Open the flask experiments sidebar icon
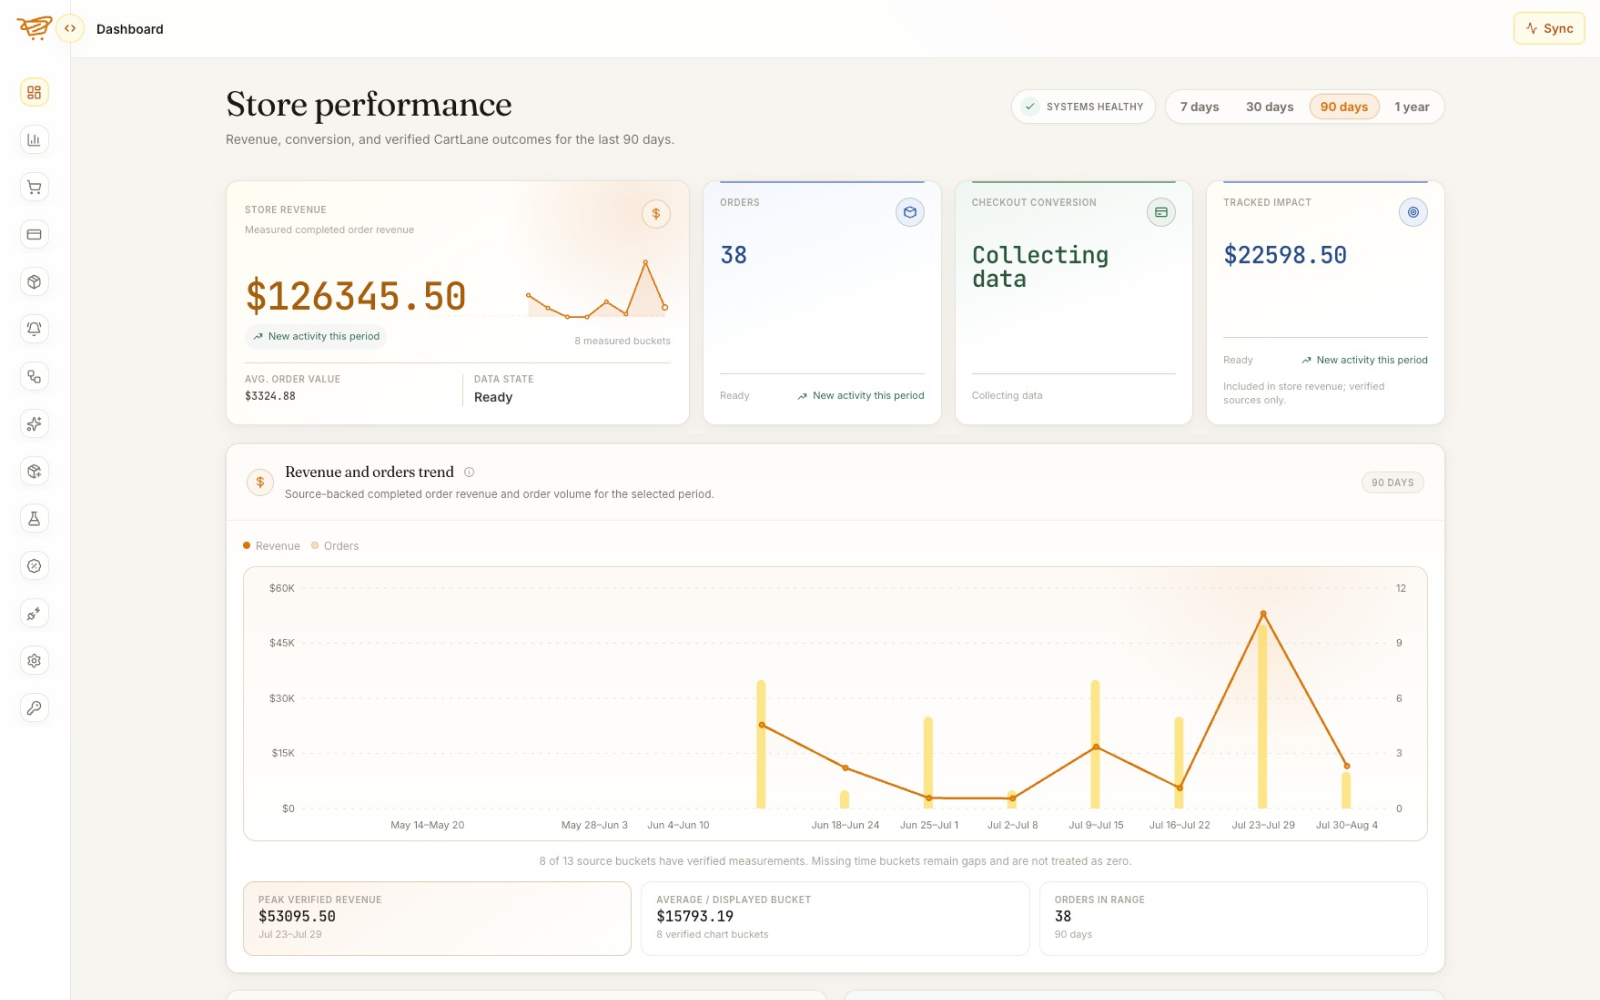This screenshot has width=1600, height=1000. (x=34, y=518)
